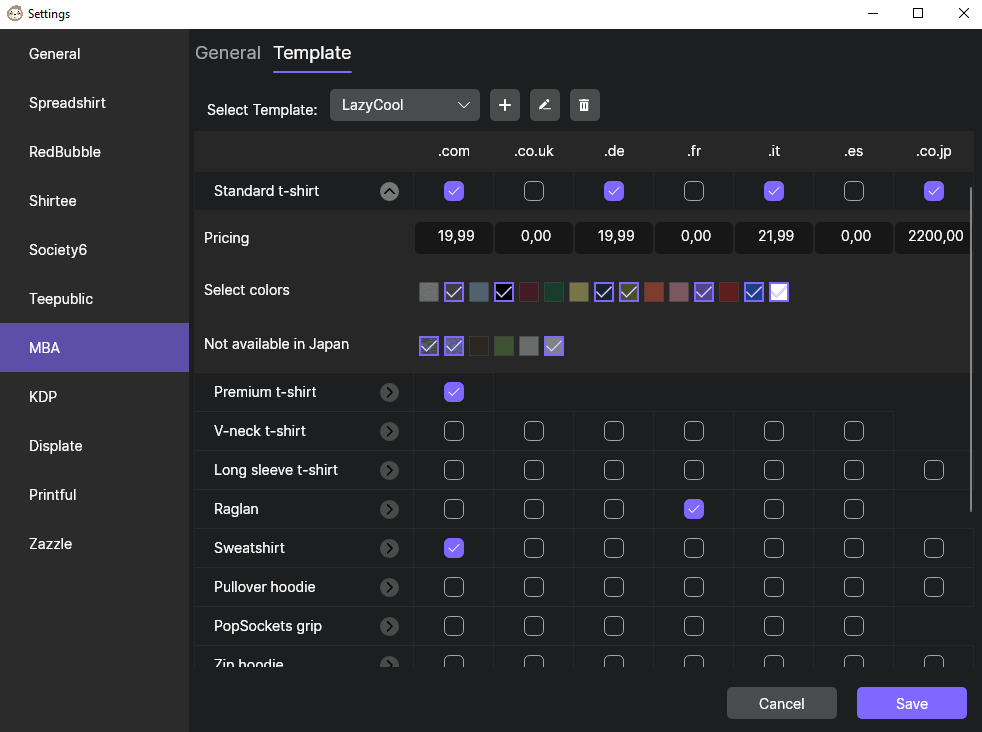Uncheck Standard t-shirt for .it
Screen dimensions: 982x732
pyautogui.click(x=774, y=191)
